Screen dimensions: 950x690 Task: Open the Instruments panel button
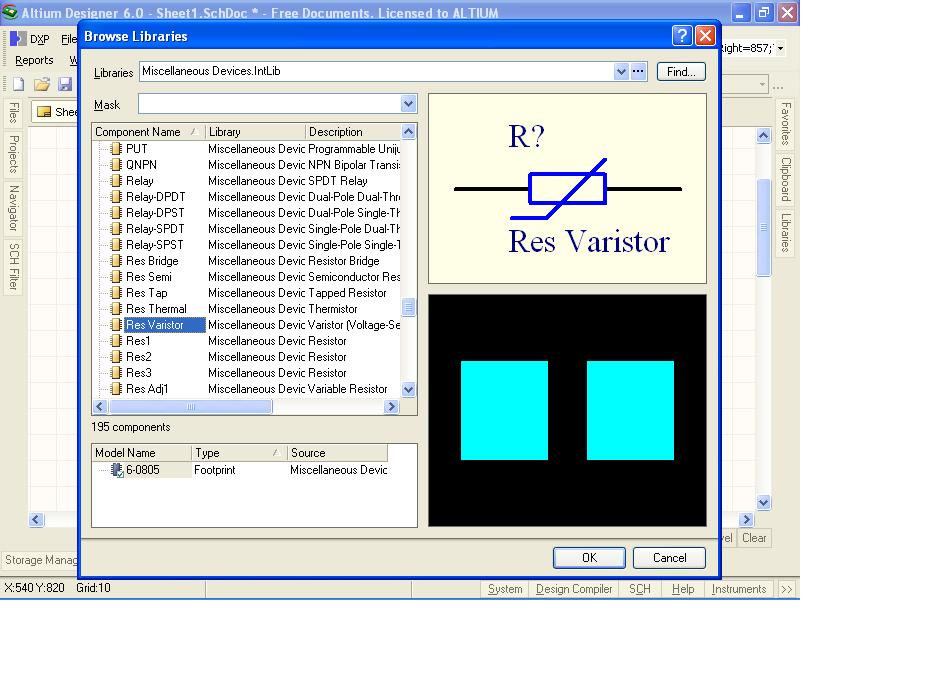pyautogui.click(x=739, y=589)
